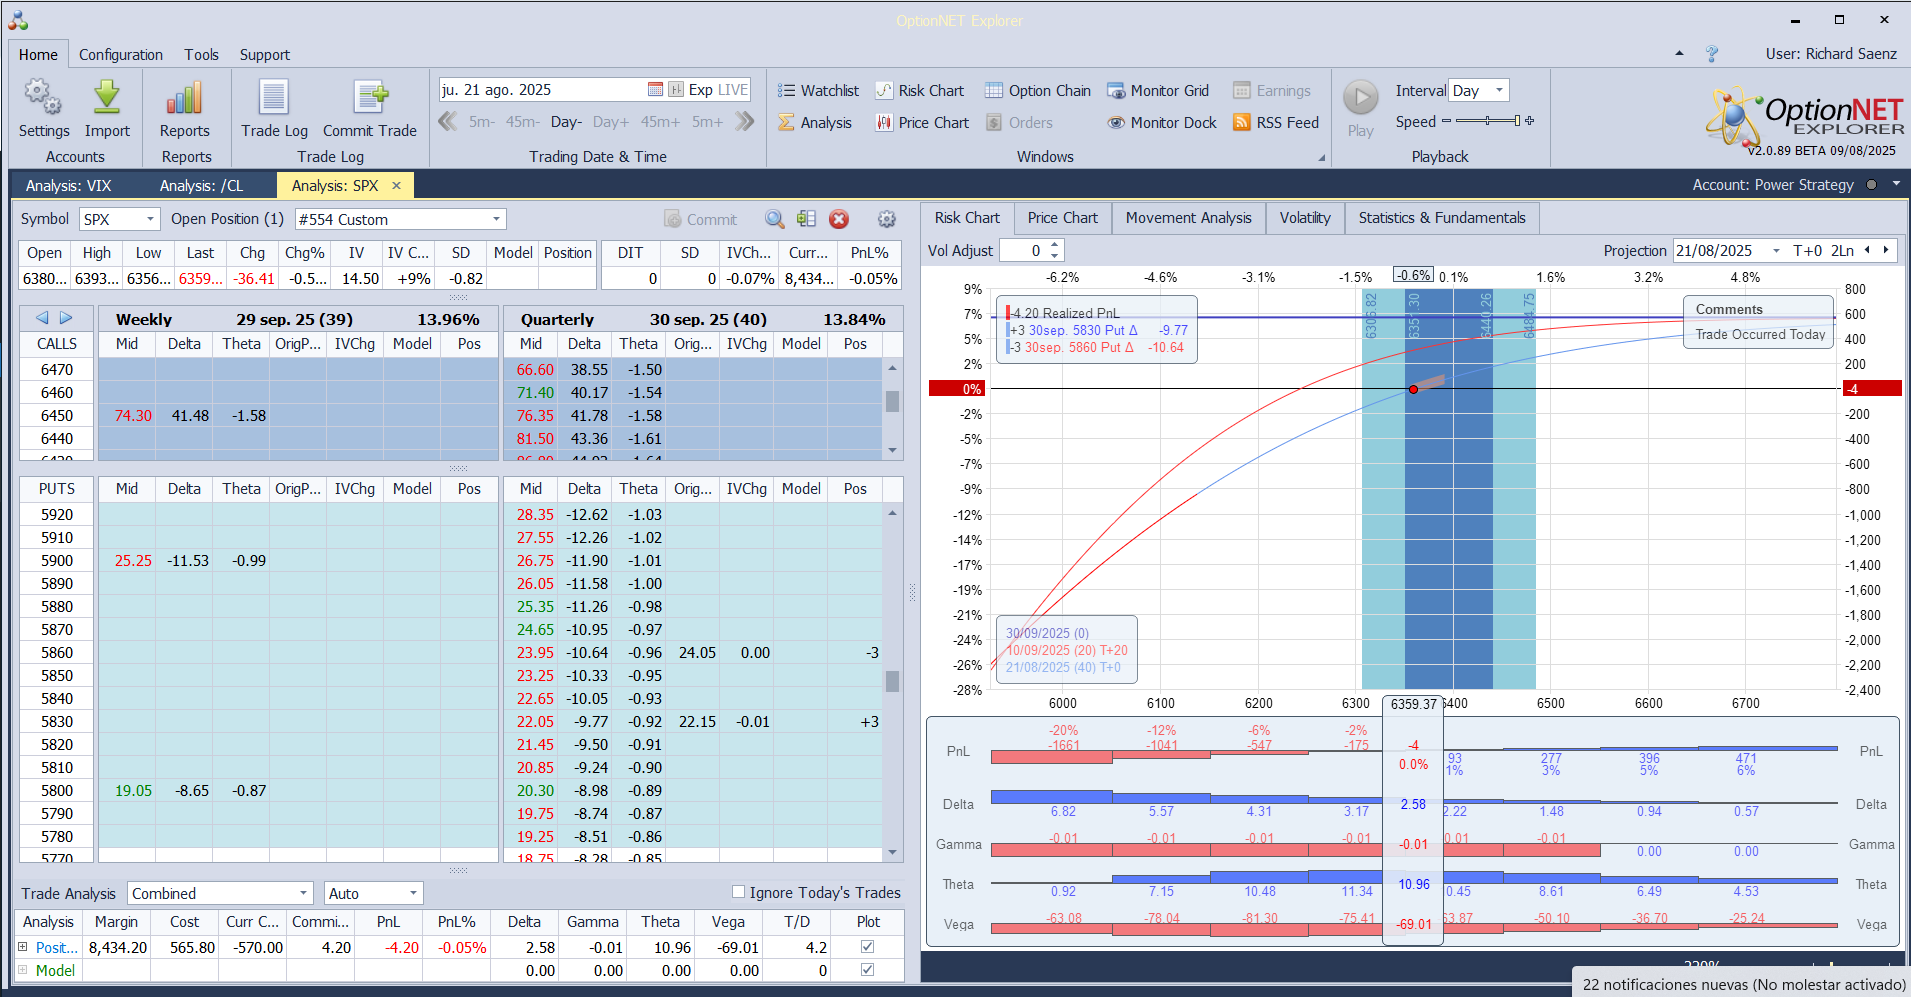Open the Auto dropdown
The width and height of the screenshot is (1911, 997).
click(413, 893)
